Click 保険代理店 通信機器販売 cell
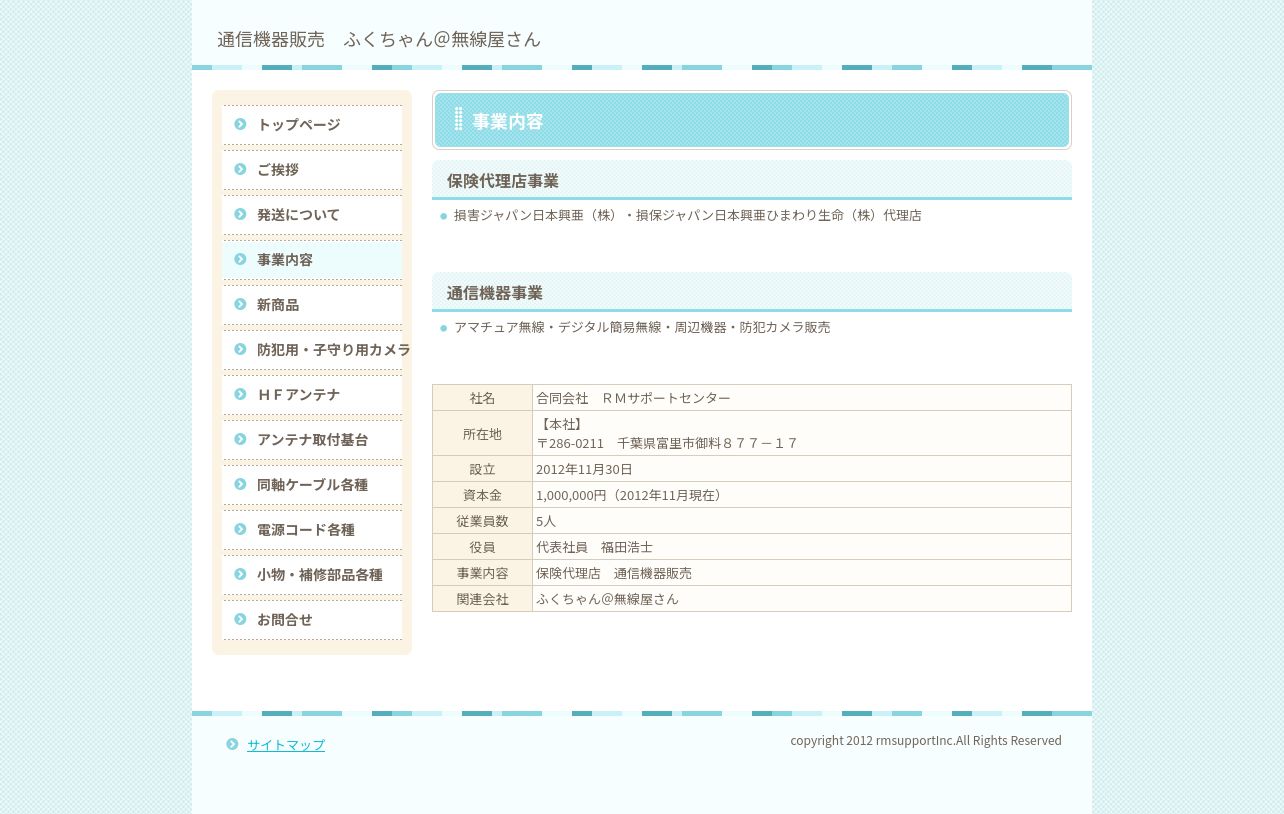The height and width of the screenshot is (814, 1284). click(x=802, y=573)
